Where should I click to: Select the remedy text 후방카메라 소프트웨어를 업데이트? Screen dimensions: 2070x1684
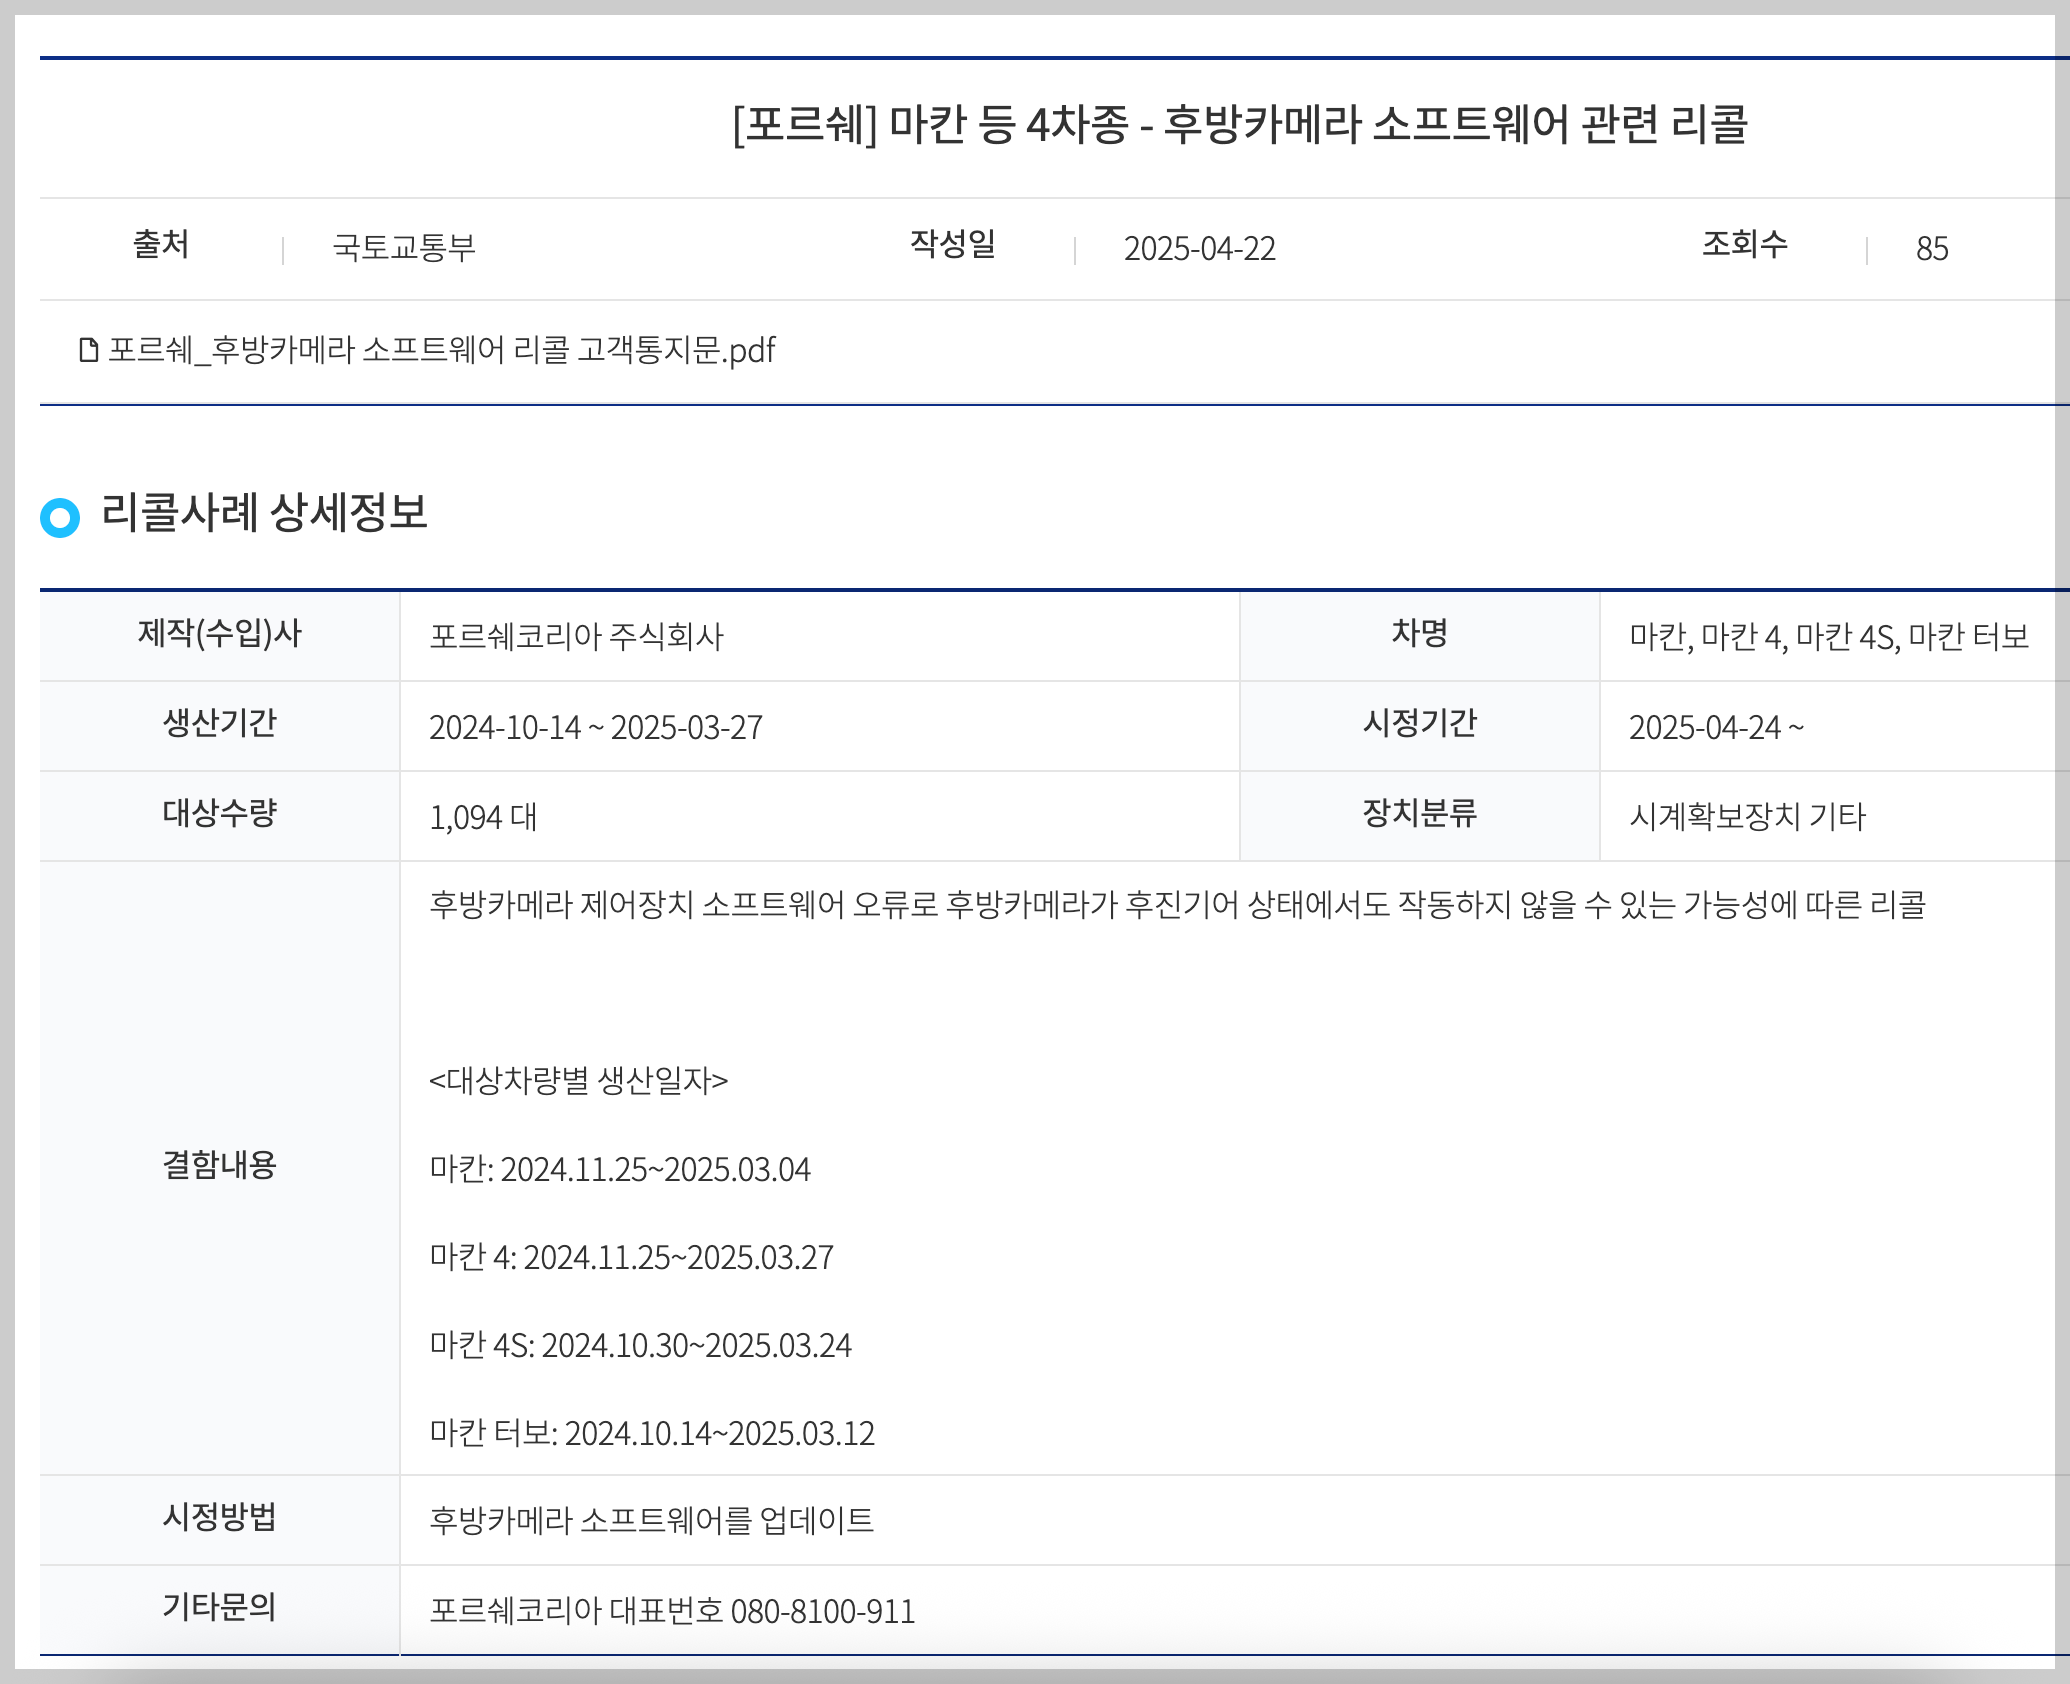click(651, 1521)
